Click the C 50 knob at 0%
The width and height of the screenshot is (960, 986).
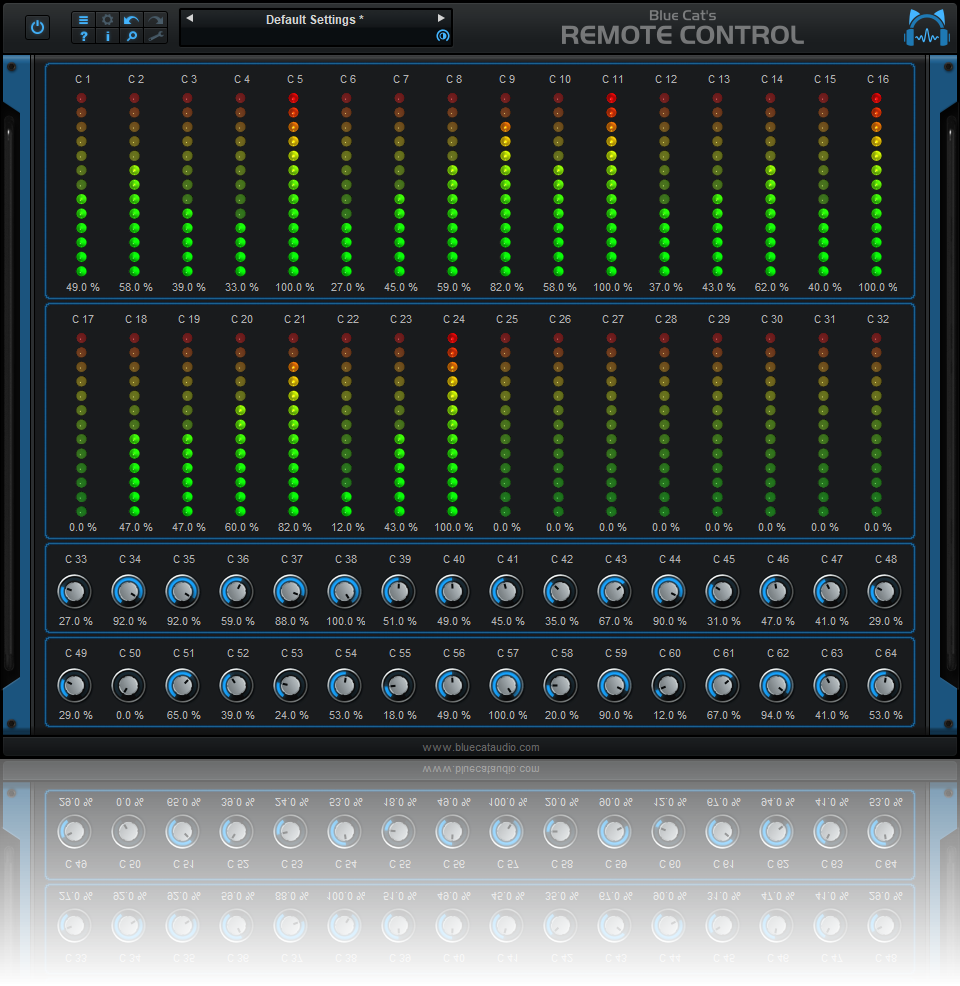(x=128, y=685)
